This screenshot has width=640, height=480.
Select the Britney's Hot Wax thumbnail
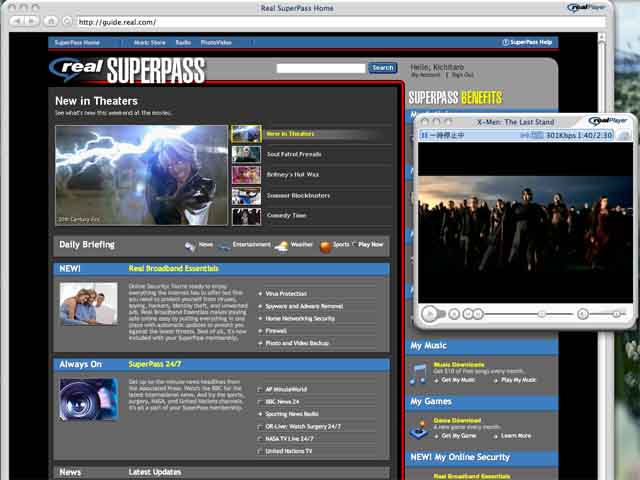tap(246, 175)
